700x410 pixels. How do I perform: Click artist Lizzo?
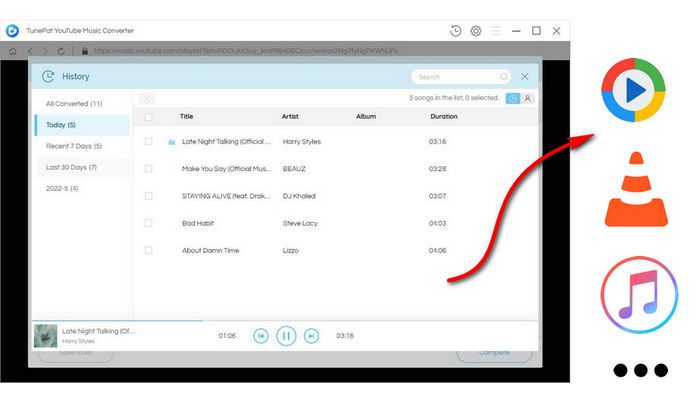point(291,251)
